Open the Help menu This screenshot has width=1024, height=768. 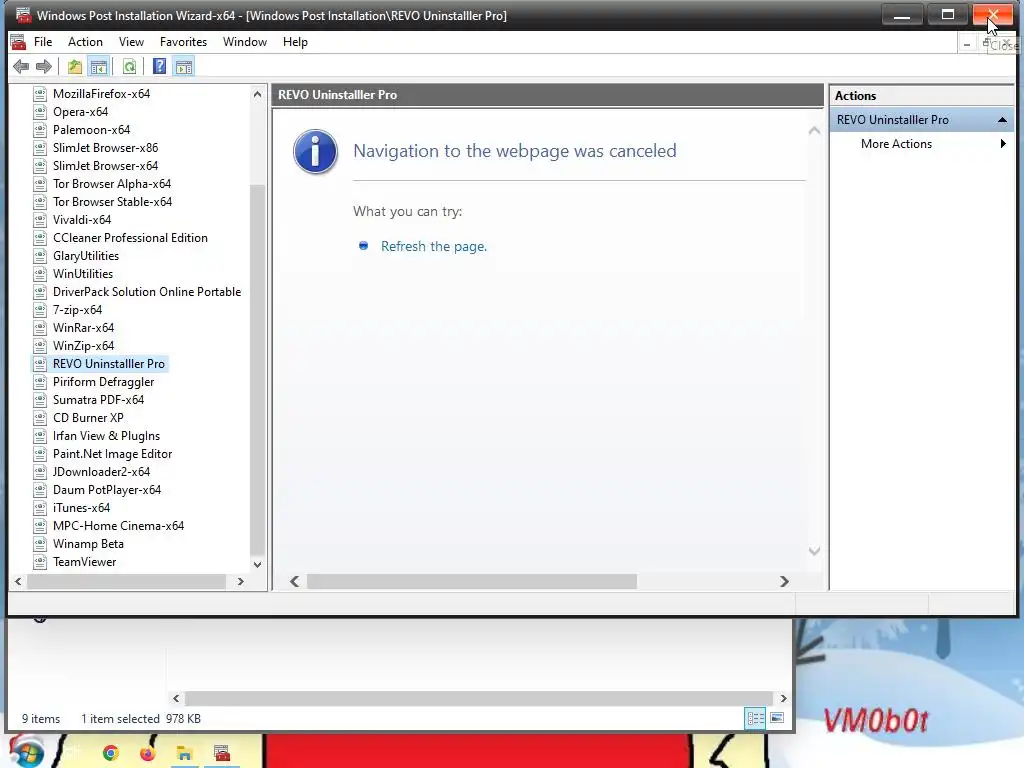tap(295, 42)
